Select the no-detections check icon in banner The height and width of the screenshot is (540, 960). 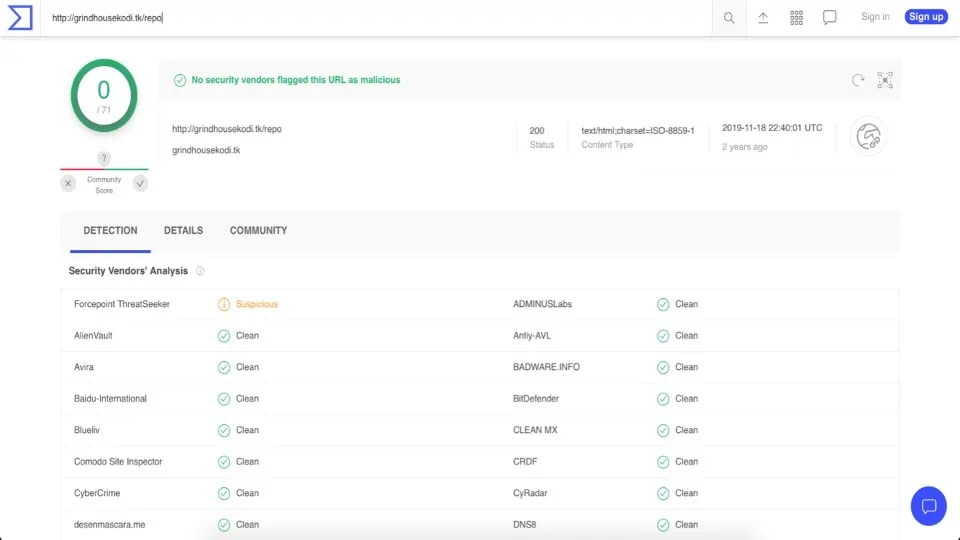[179, 80]
